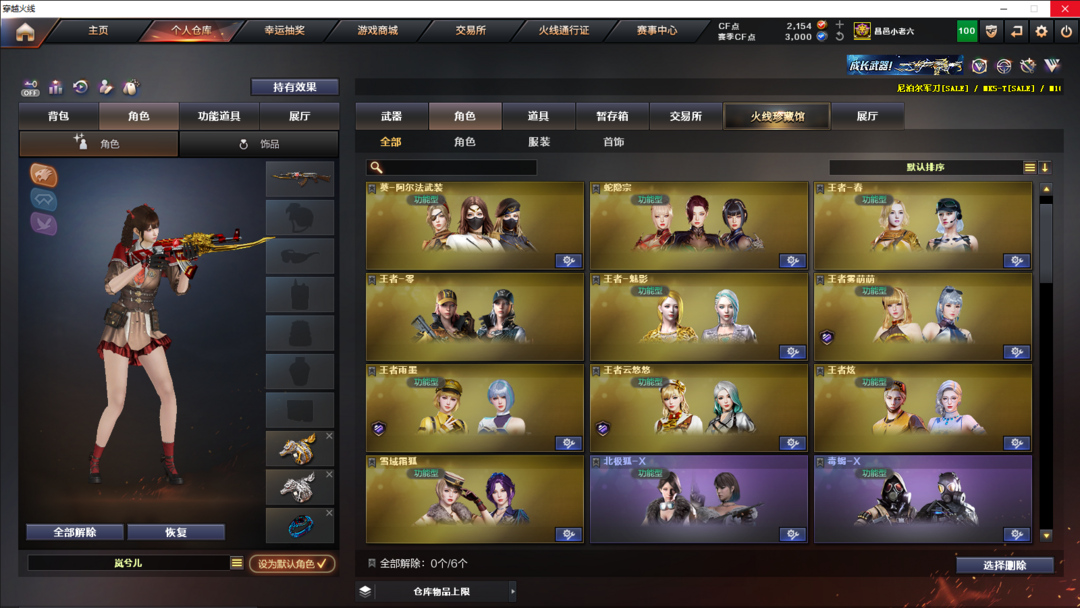Click the 设为默认角色 button

292,563
